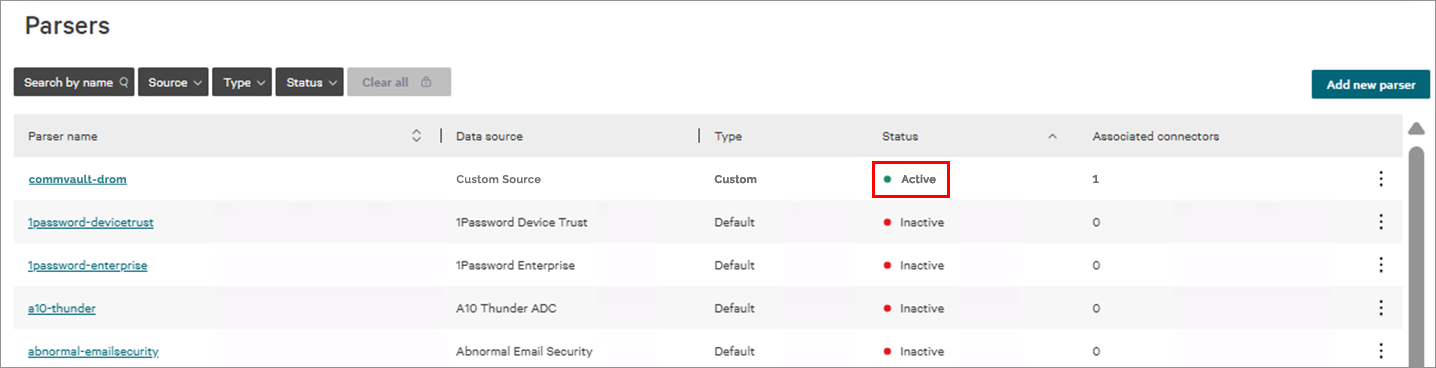The image size is (1436, 368).
Task: Open kebab menu for commvault-drom row
Action: pos(1381,179)
